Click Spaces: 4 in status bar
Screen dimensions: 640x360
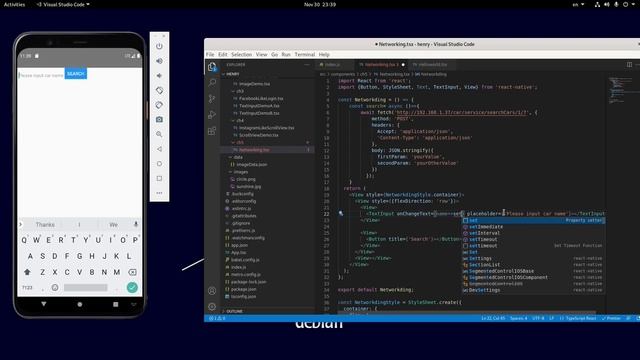pyautogui.click(x=518, y=318)
